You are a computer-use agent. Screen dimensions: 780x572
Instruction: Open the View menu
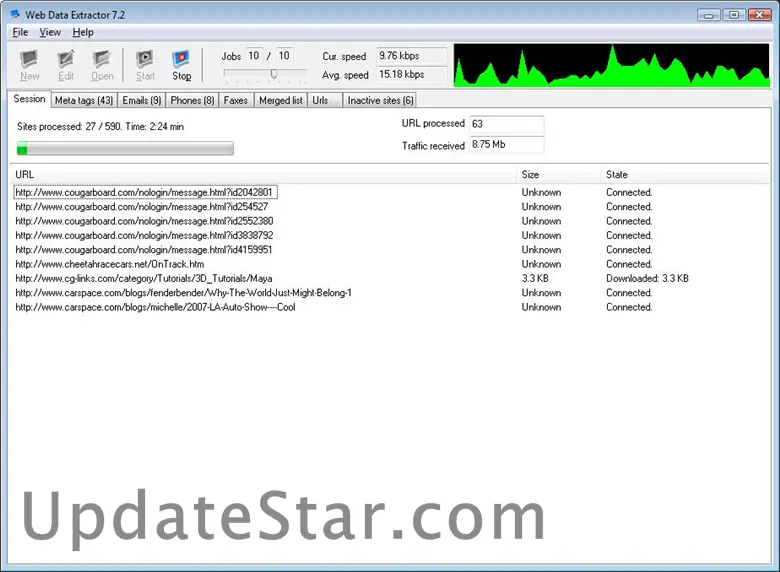[50, 32]
